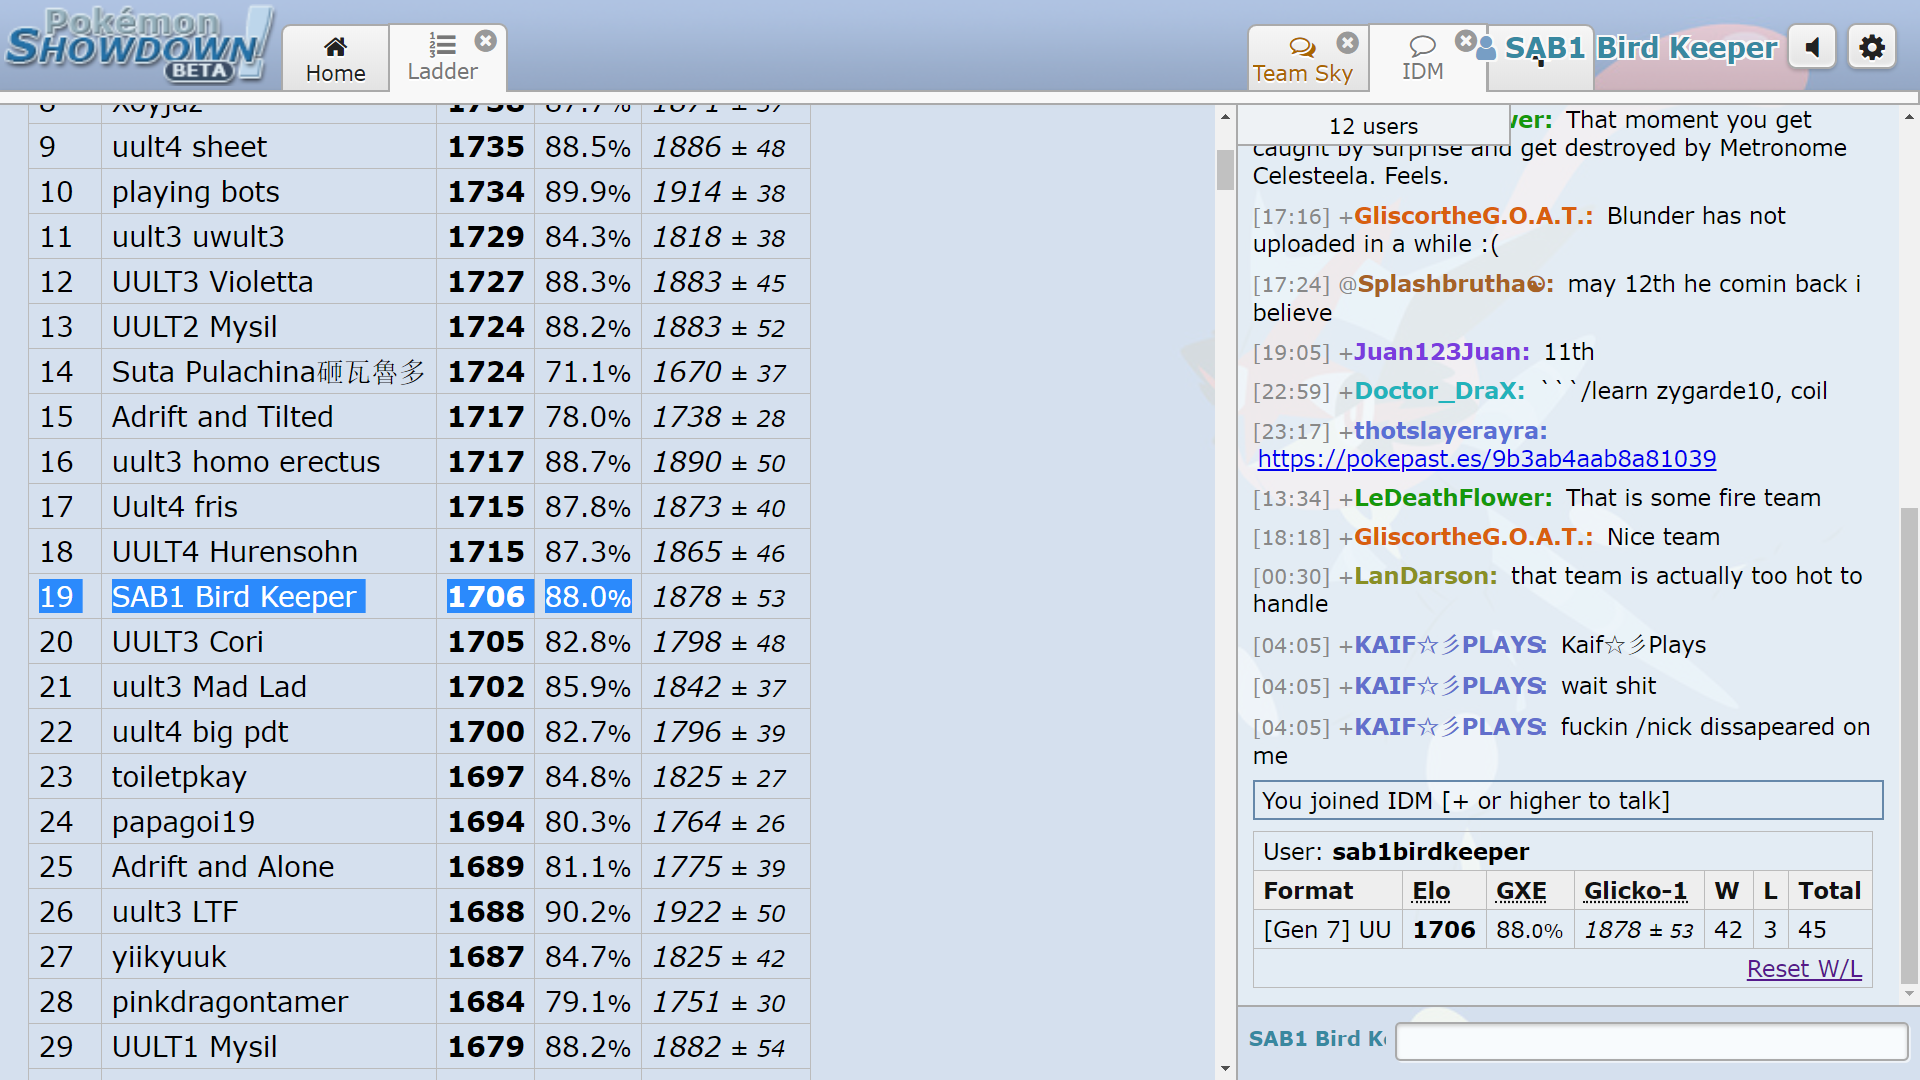Close the Ladder tab
The width and height of the screenshot is (1920, 1080).
tap(486, 41)
